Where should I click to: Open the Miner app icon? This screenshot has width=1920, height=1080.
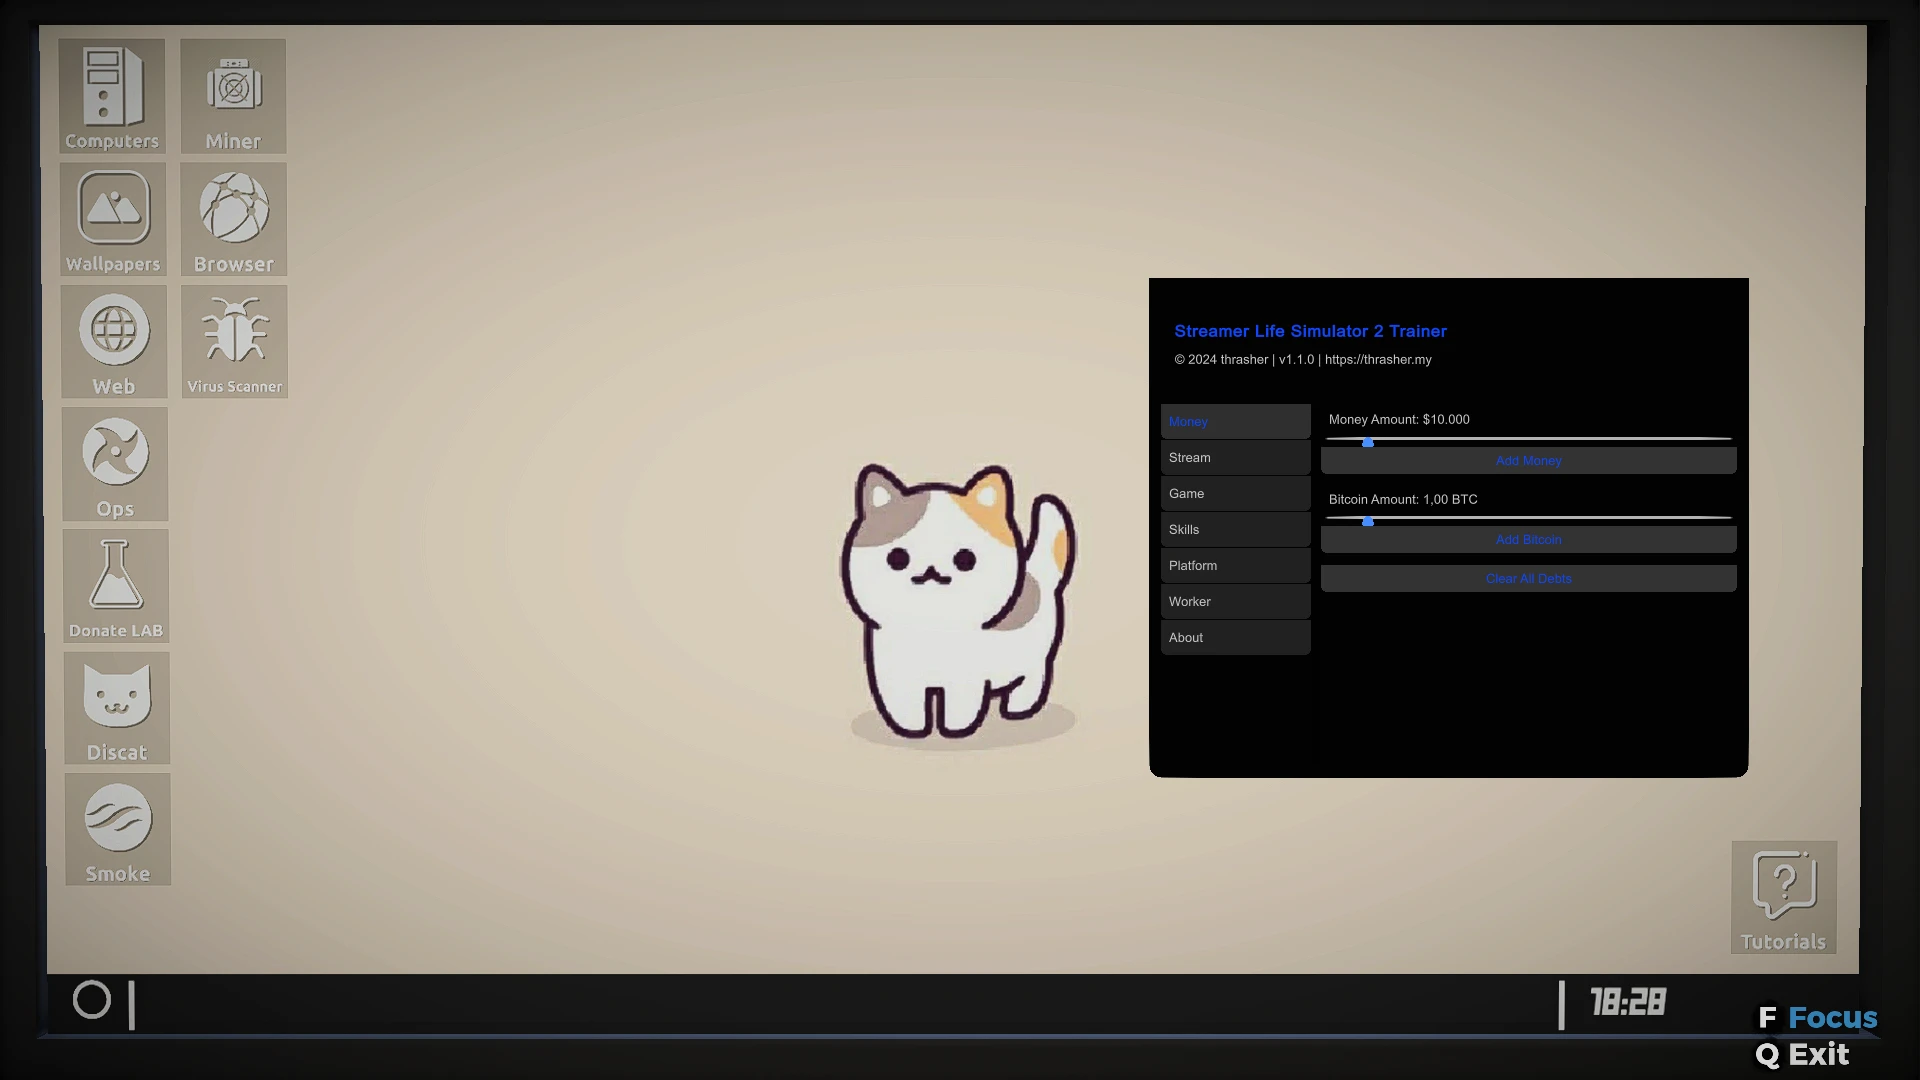click(233, 96)
